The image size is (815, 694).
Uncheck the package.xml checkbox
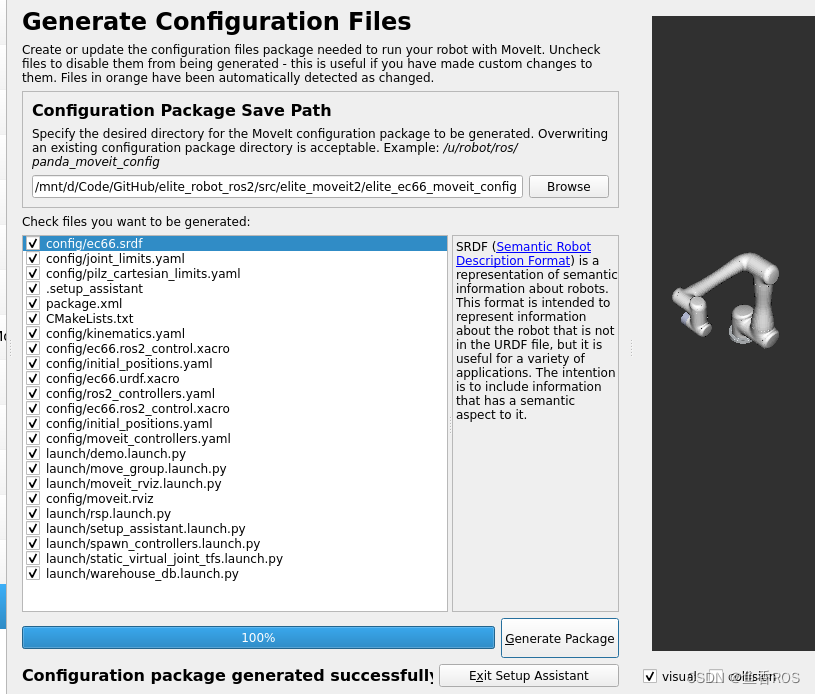pyautogui.click(x=33, y=304)
